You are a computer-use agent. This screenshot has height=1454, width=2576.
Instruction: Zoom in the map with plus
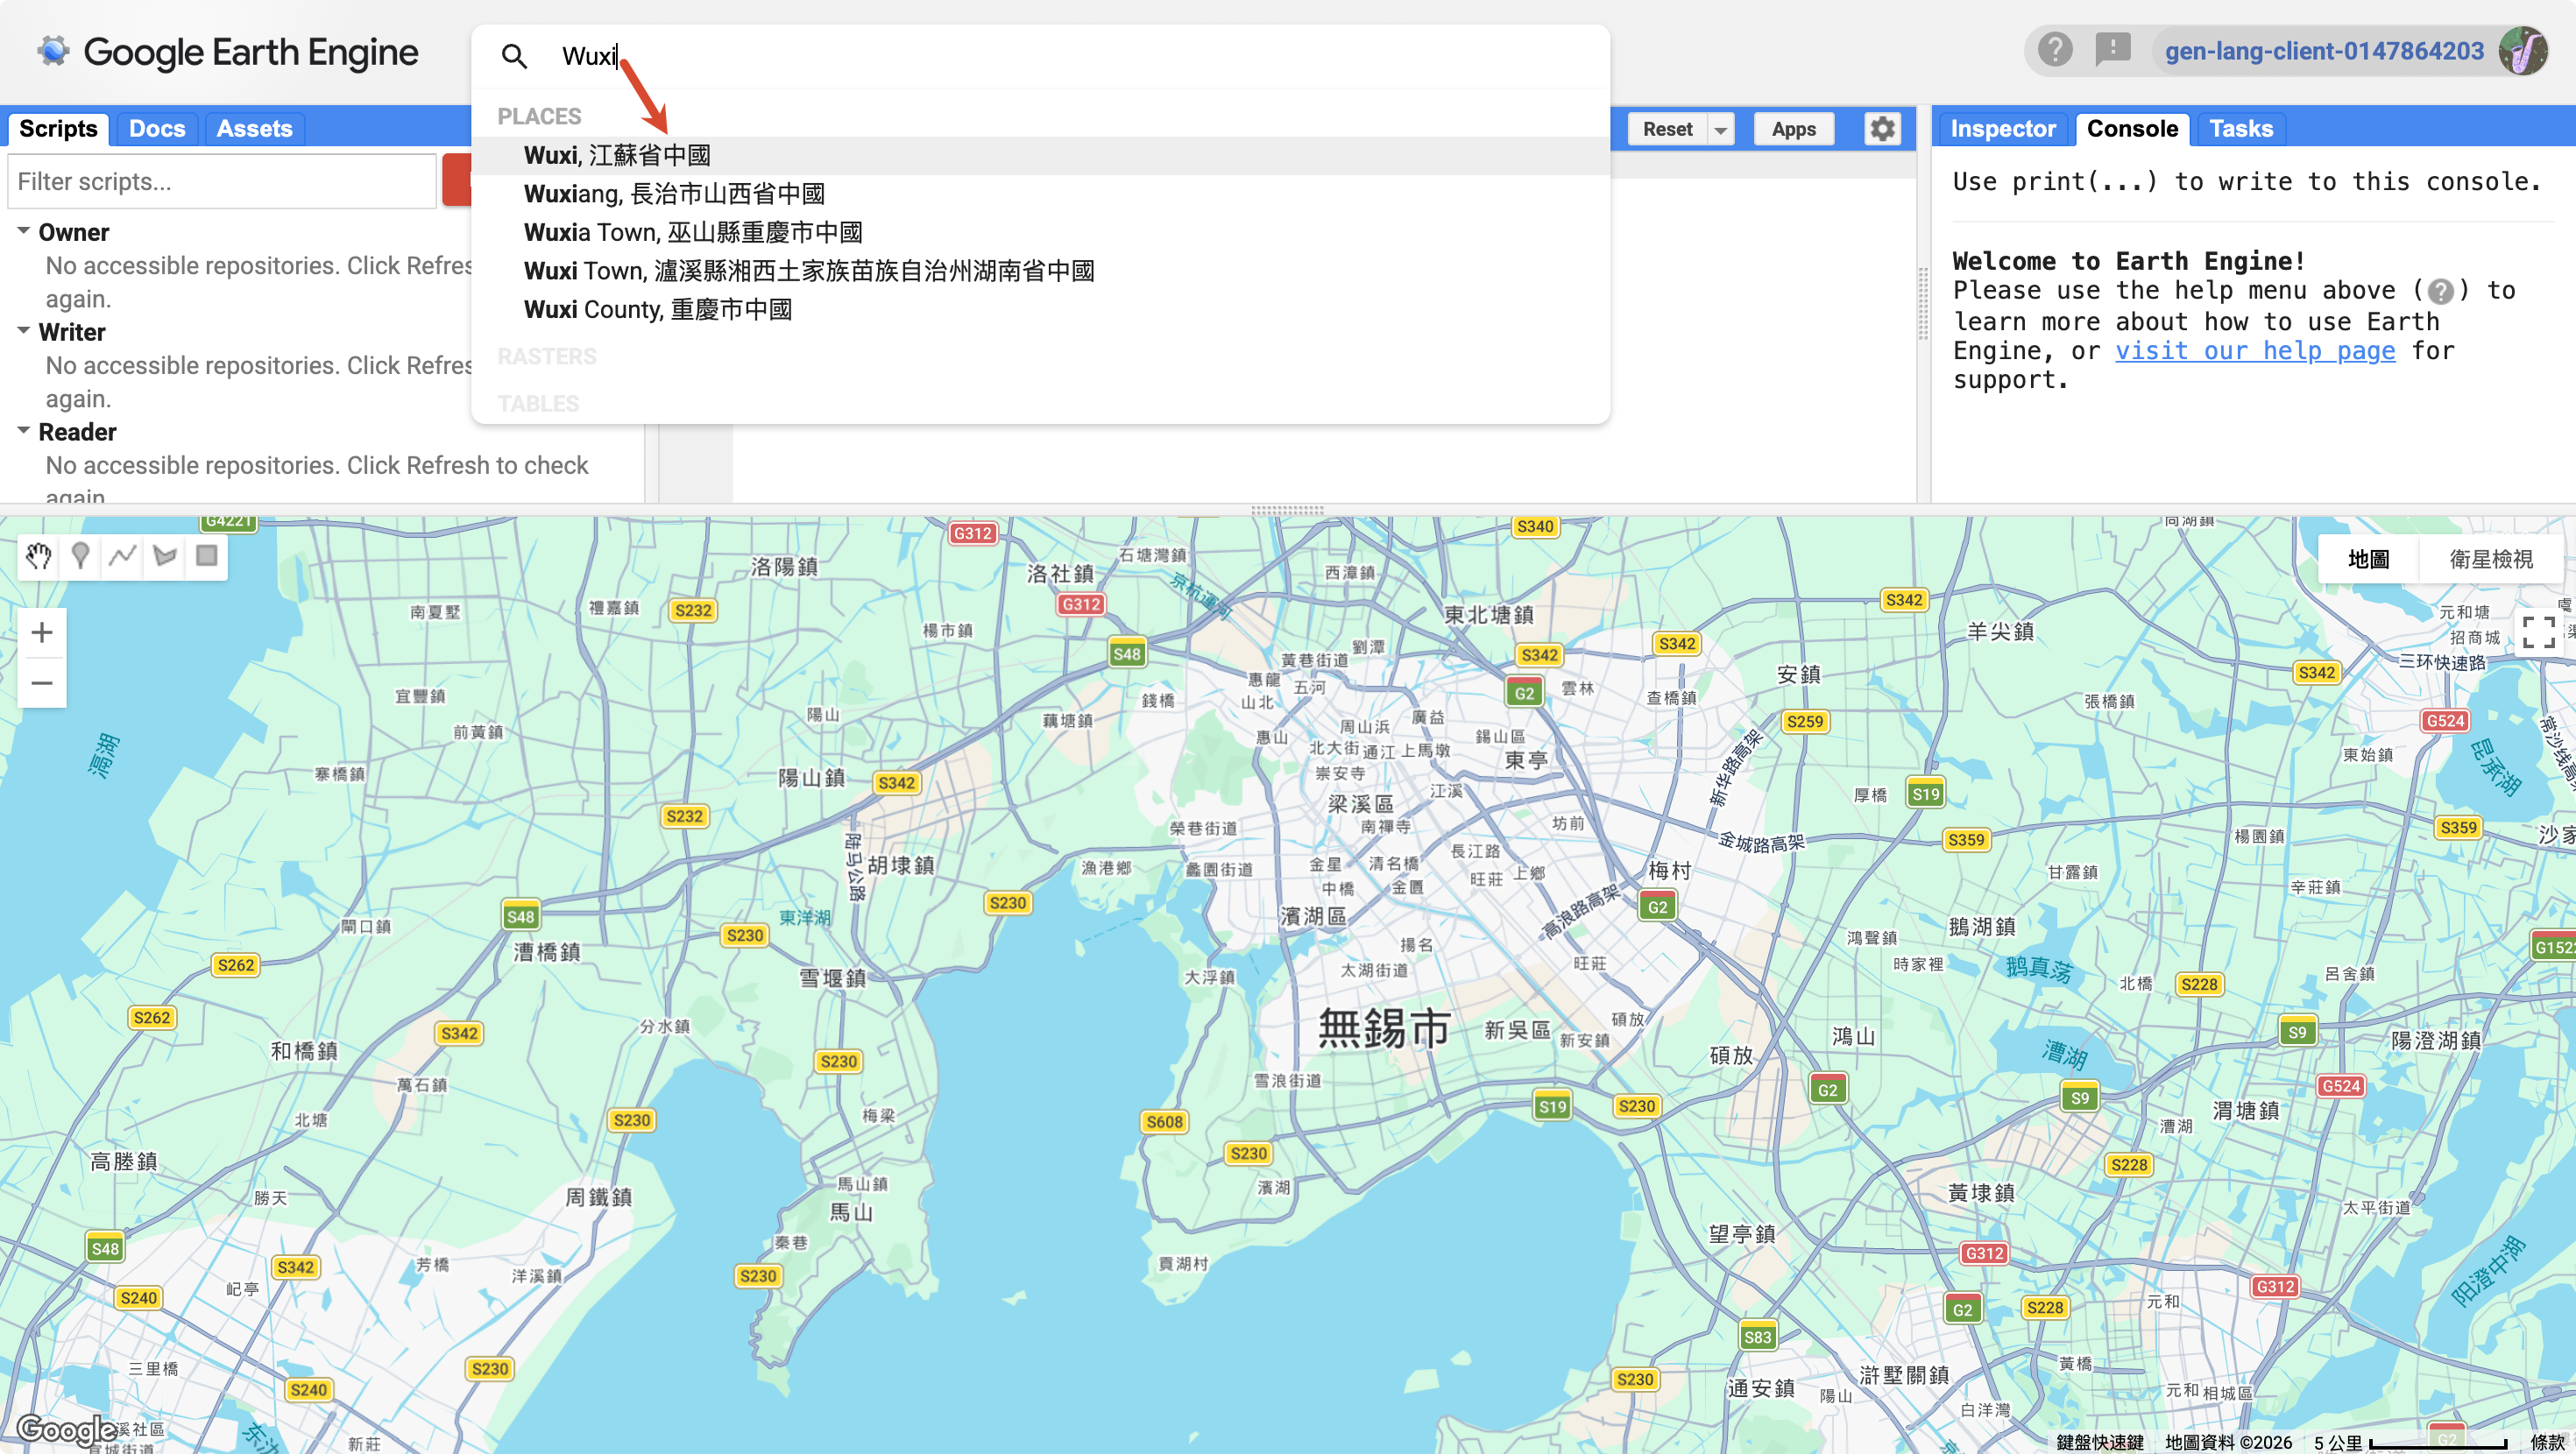42,632
